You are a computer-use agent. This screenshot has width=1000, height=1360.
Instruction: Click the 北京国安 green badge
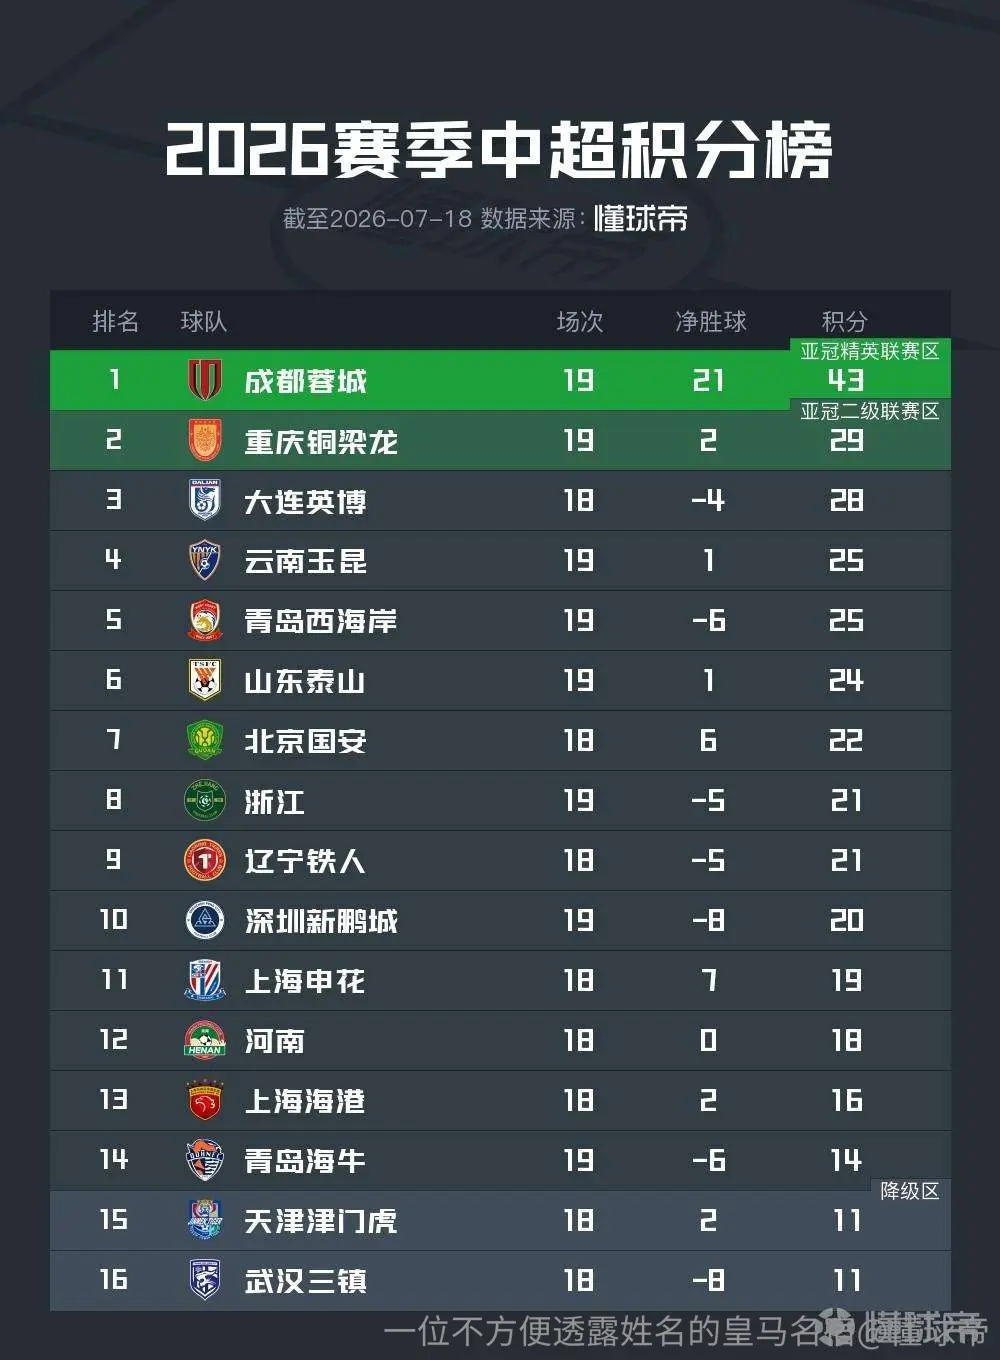205,740
